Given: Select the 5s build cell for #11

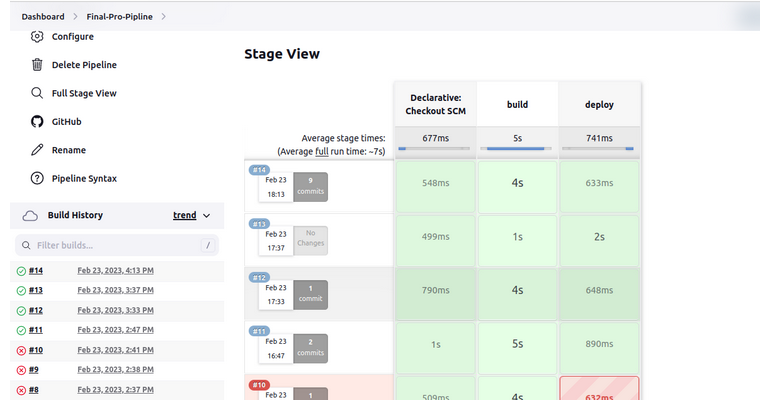Looking at the screenshot, I should tap(517, 348).
